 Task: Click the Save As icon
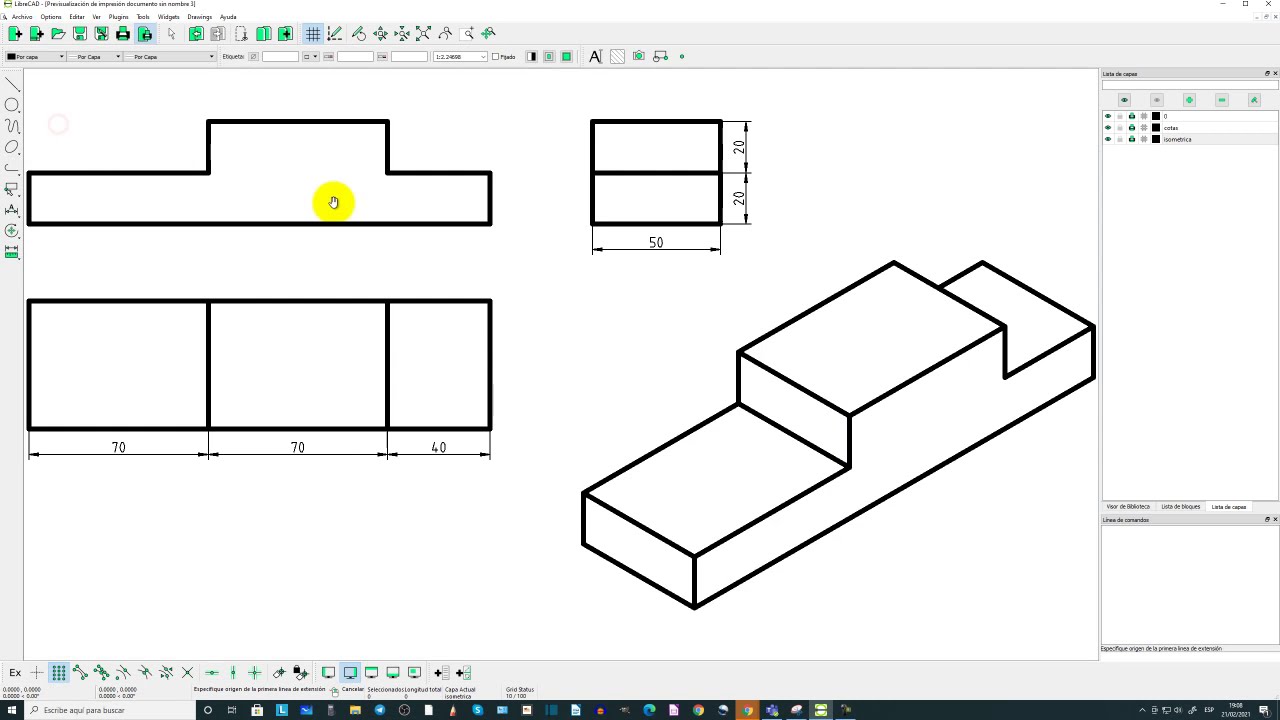coord(101,34)
